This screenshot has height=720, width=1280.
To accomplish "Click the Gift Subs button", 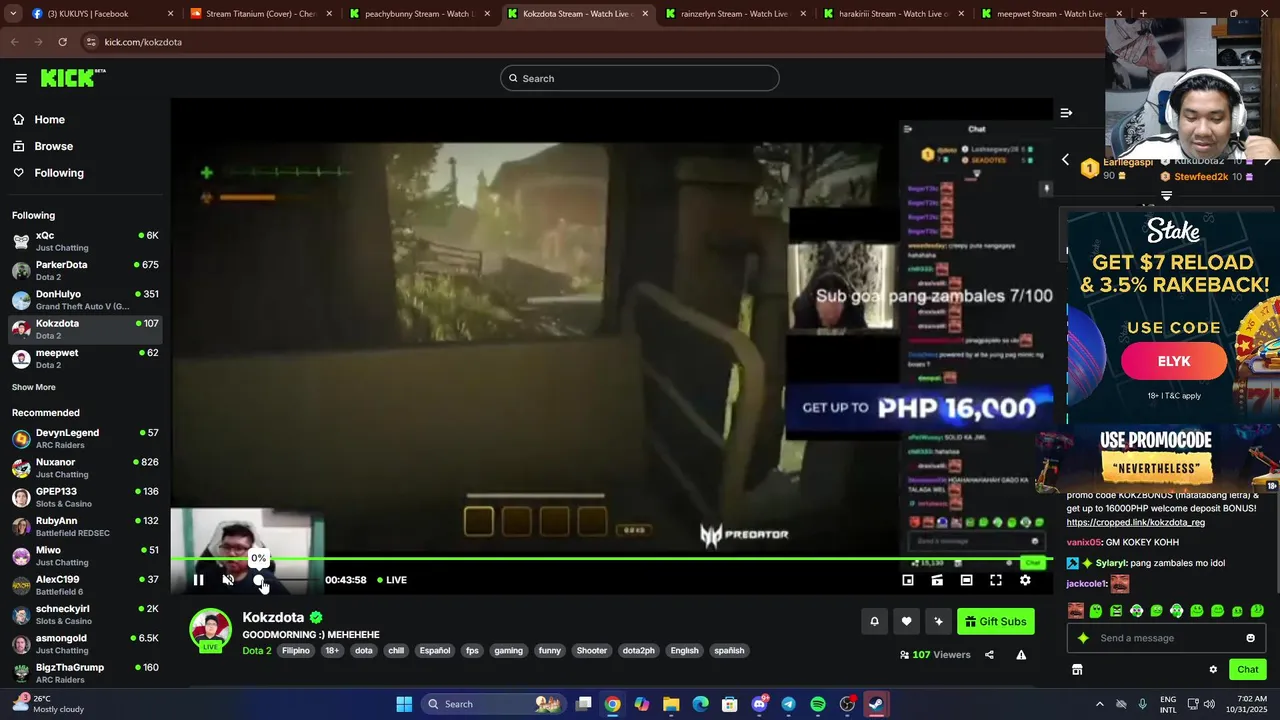I will click(996, 621).
